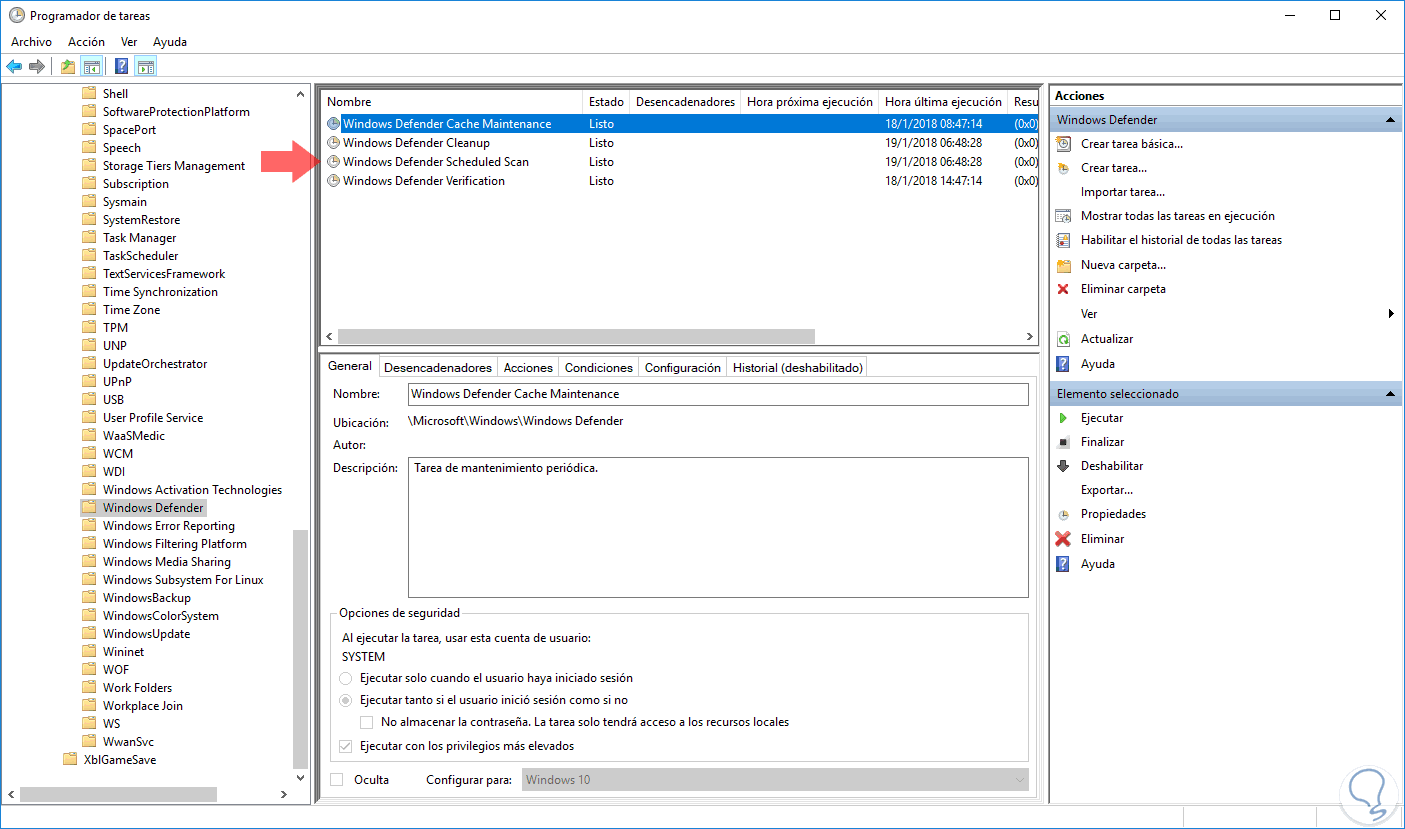Select the UpdateOrchestrator folder in the tree
1405x829 pixels.
click(x=155, y=364)
